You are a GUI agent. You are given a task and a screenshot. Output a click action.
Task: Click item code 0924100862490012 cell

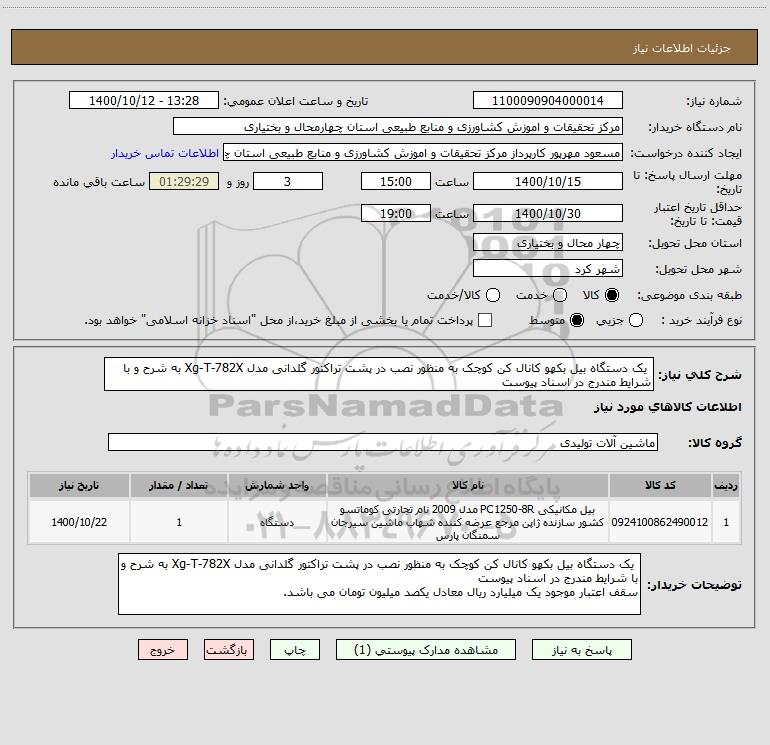point(660,522)
